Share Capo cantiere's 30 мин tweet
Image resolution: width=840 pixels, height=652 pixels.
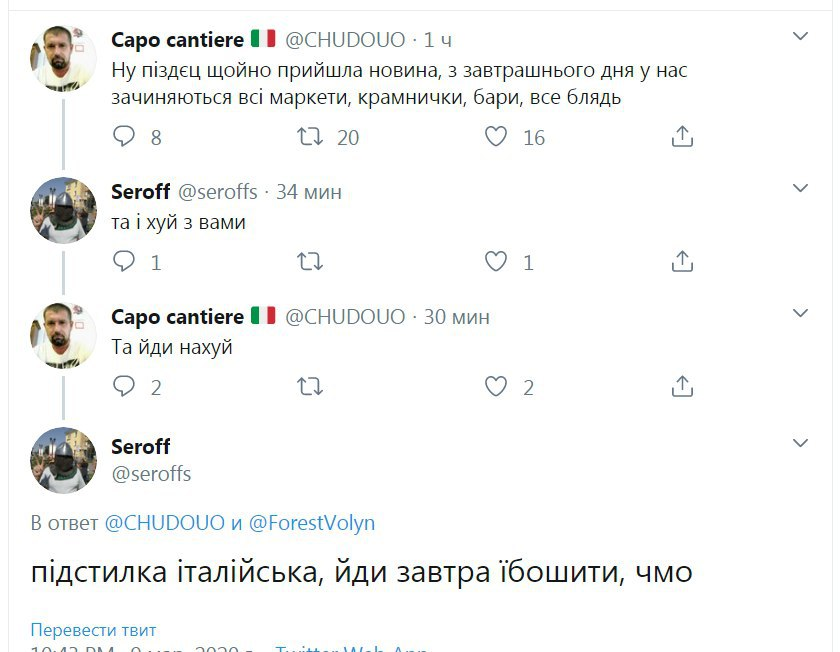[682, 386]
